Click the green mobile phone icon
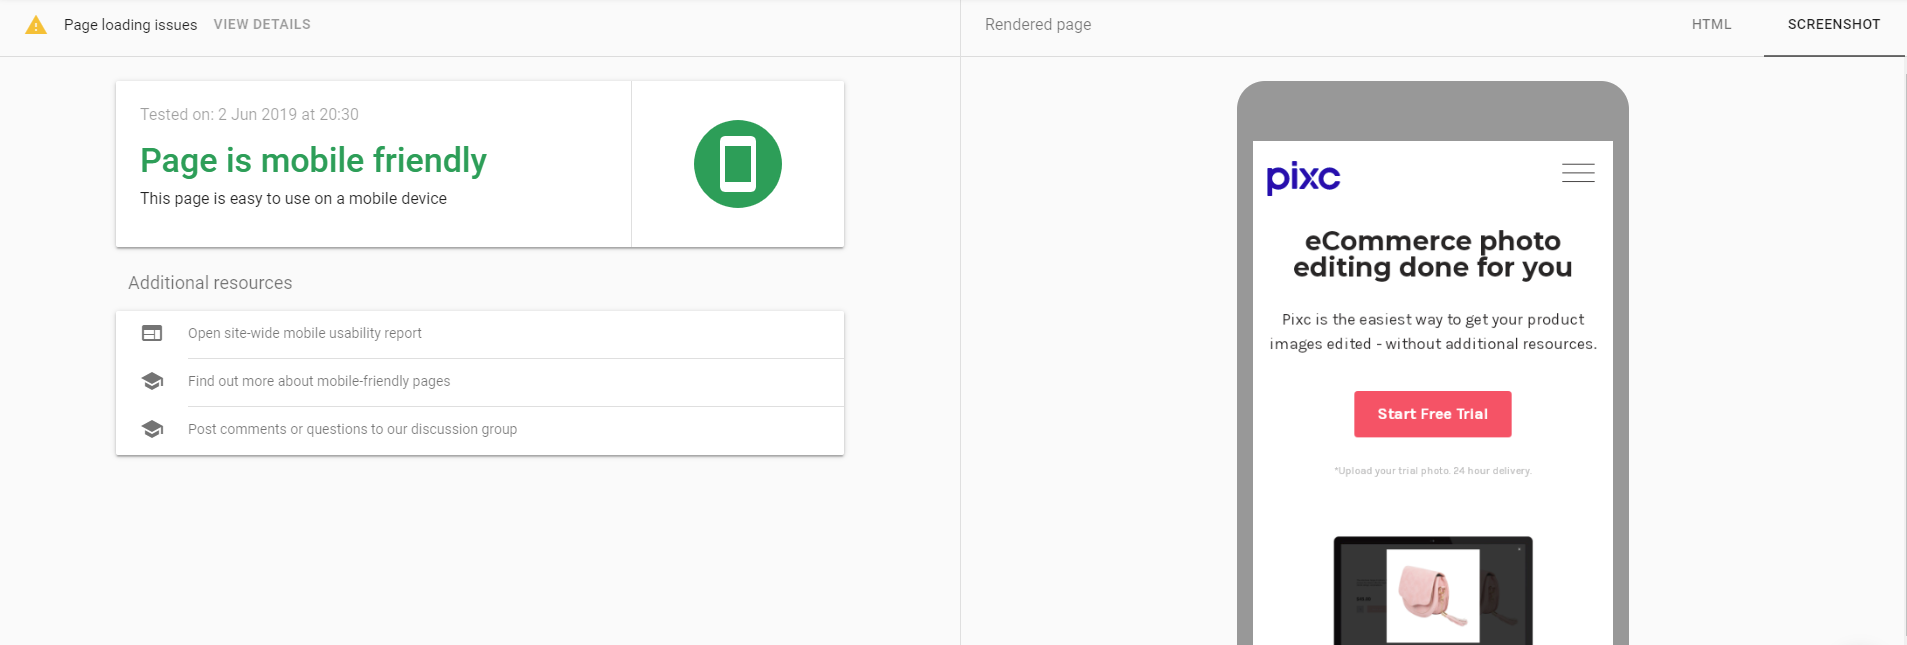Image resolution: width=1907 pixels, height=645 pixels. pos(737,164)
